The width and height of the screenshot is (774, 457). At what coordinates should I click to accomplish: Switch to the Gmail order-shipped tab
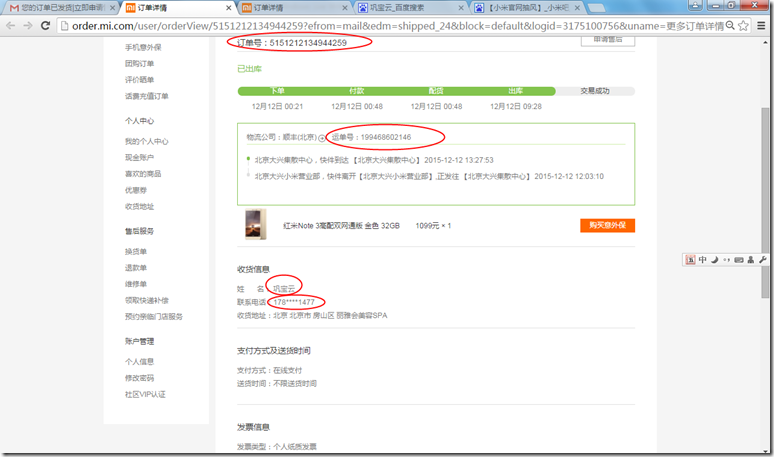pos(61,8)
